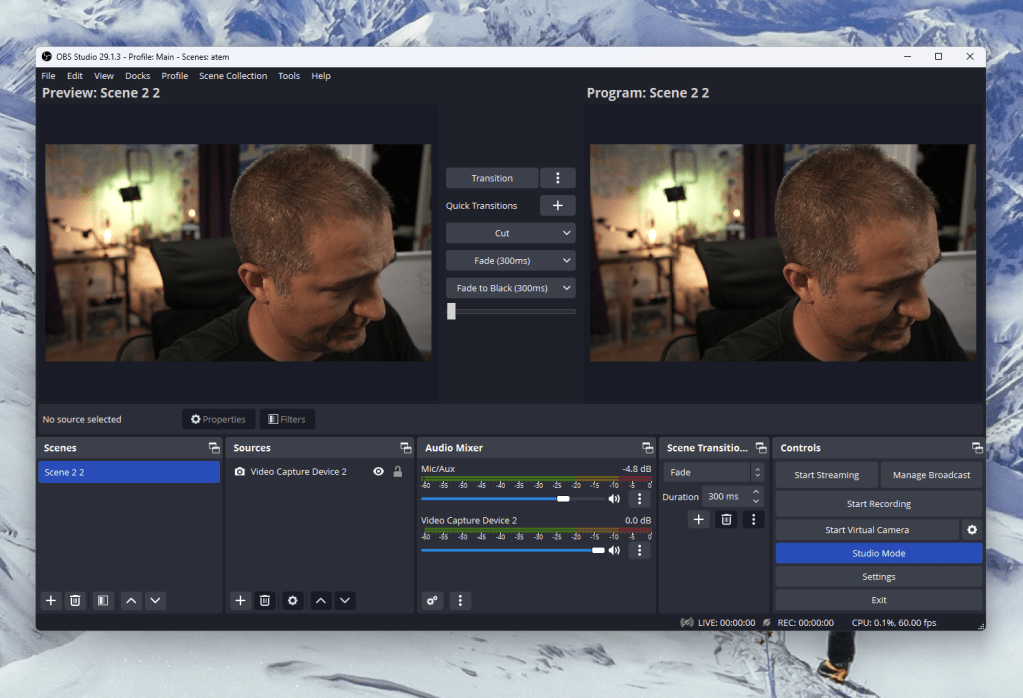Move scene up with arrow icon
1023x698 pixels.
(x=131, y=600)
